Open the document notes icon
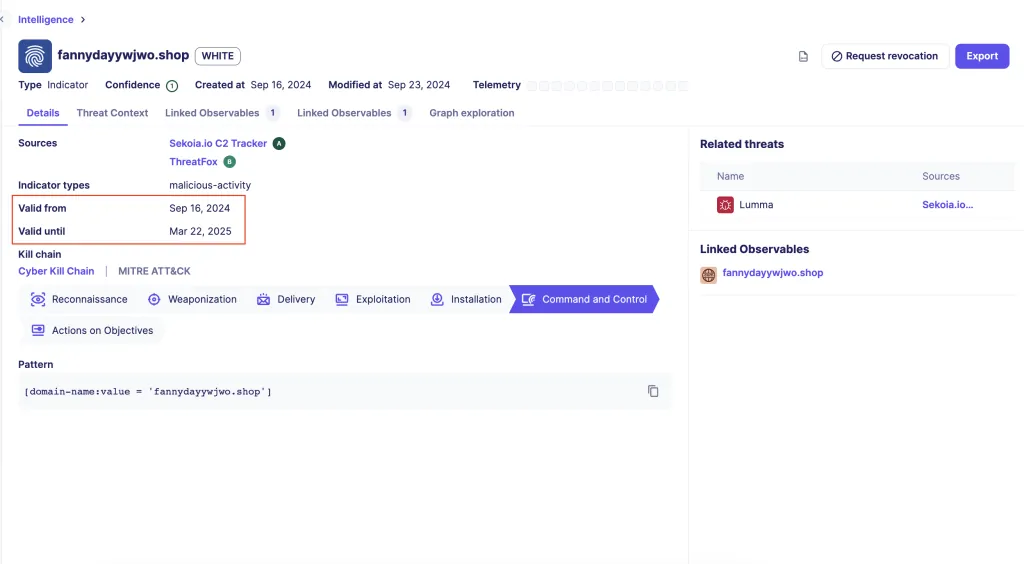This screenshot has width=1024, height=564. point(803,57)
